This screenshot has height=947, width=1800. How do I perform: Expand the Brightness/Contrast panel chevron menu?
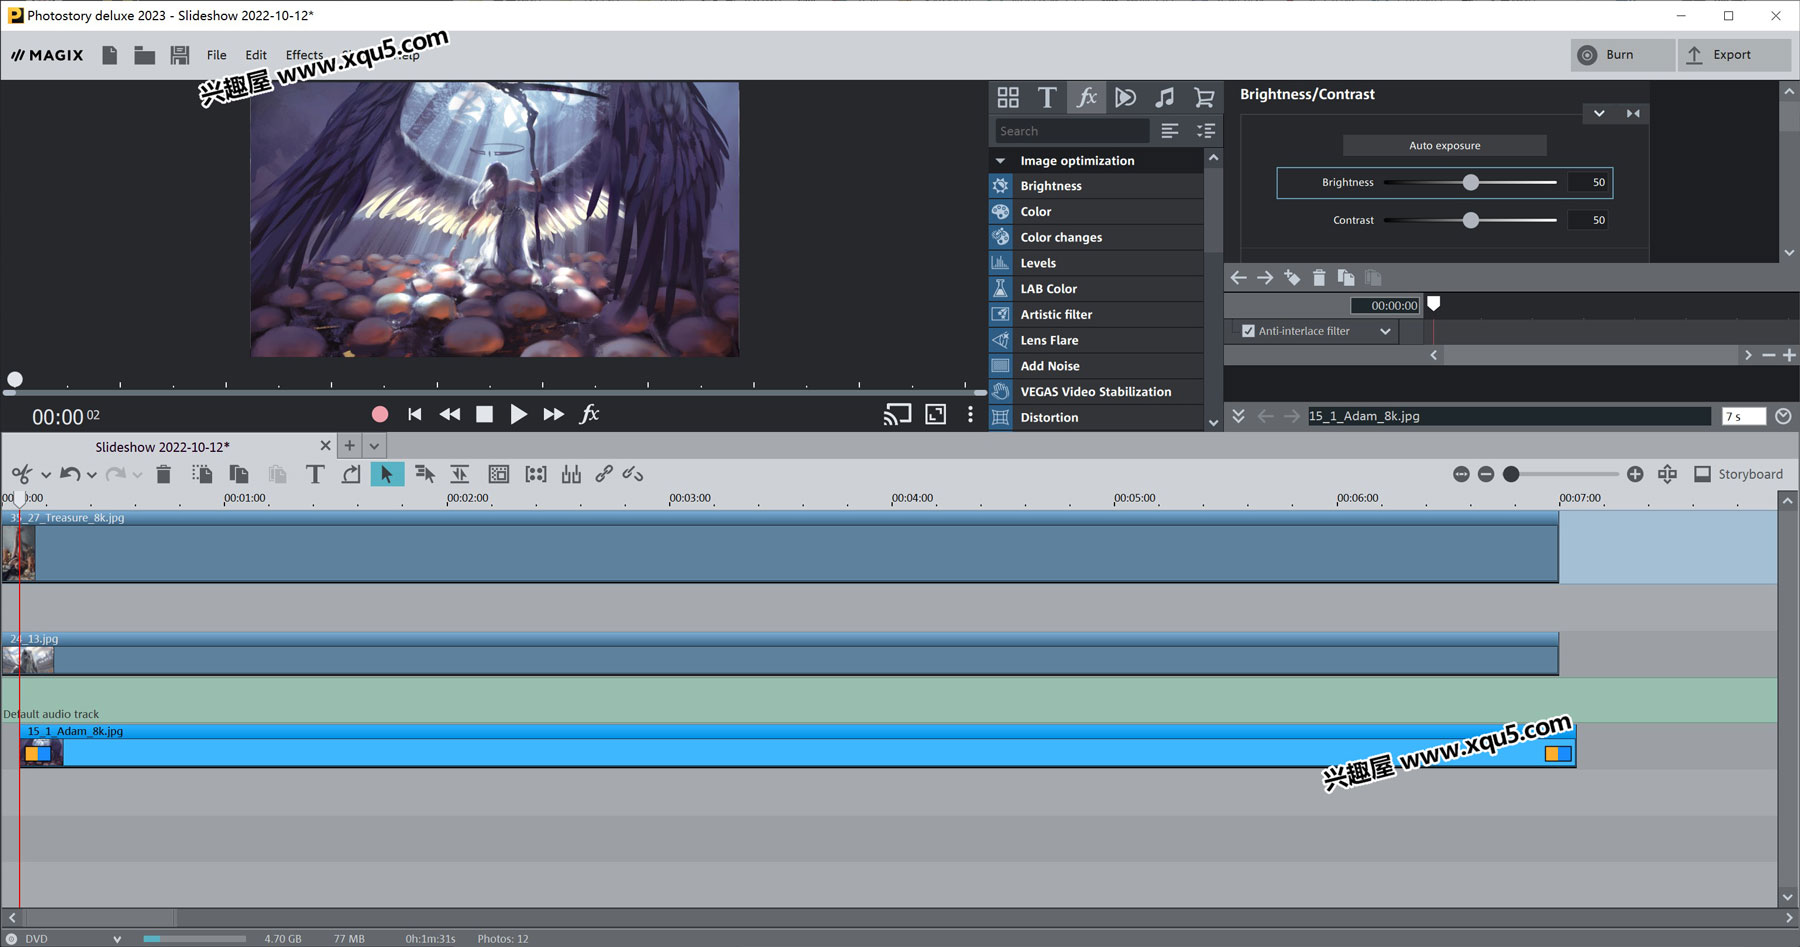point(1599,113)
